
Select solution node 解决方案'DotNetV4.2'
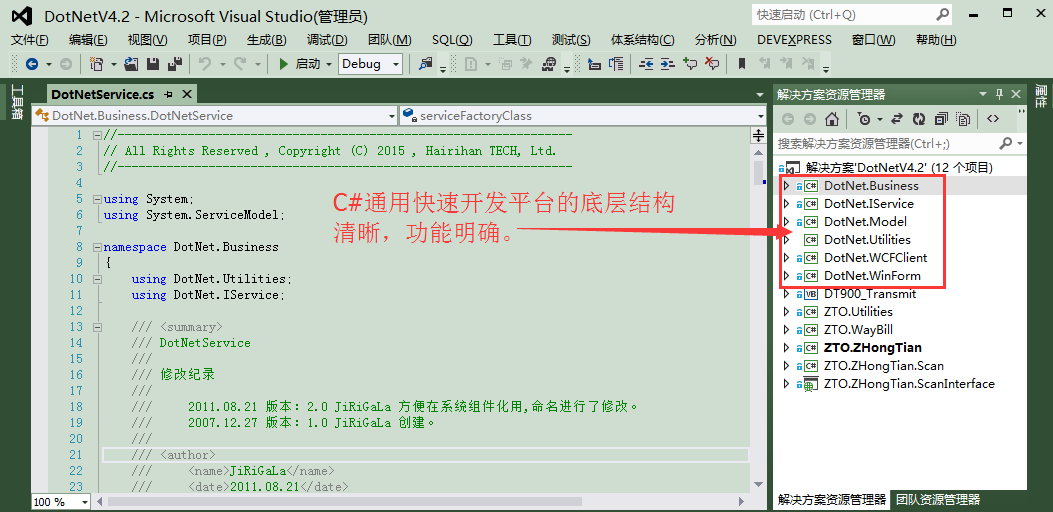(899, 167)
